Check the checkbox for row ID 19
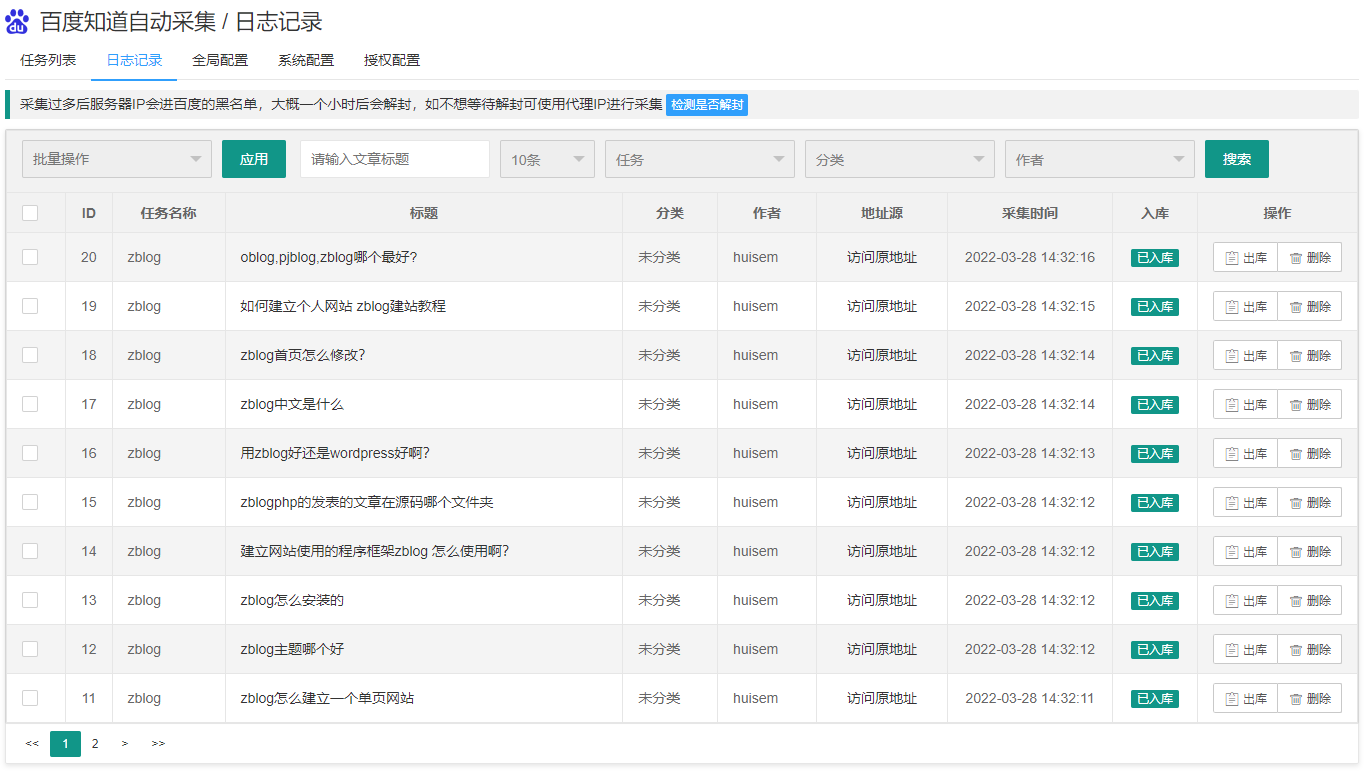The image size is (1365, 773). 30,306
